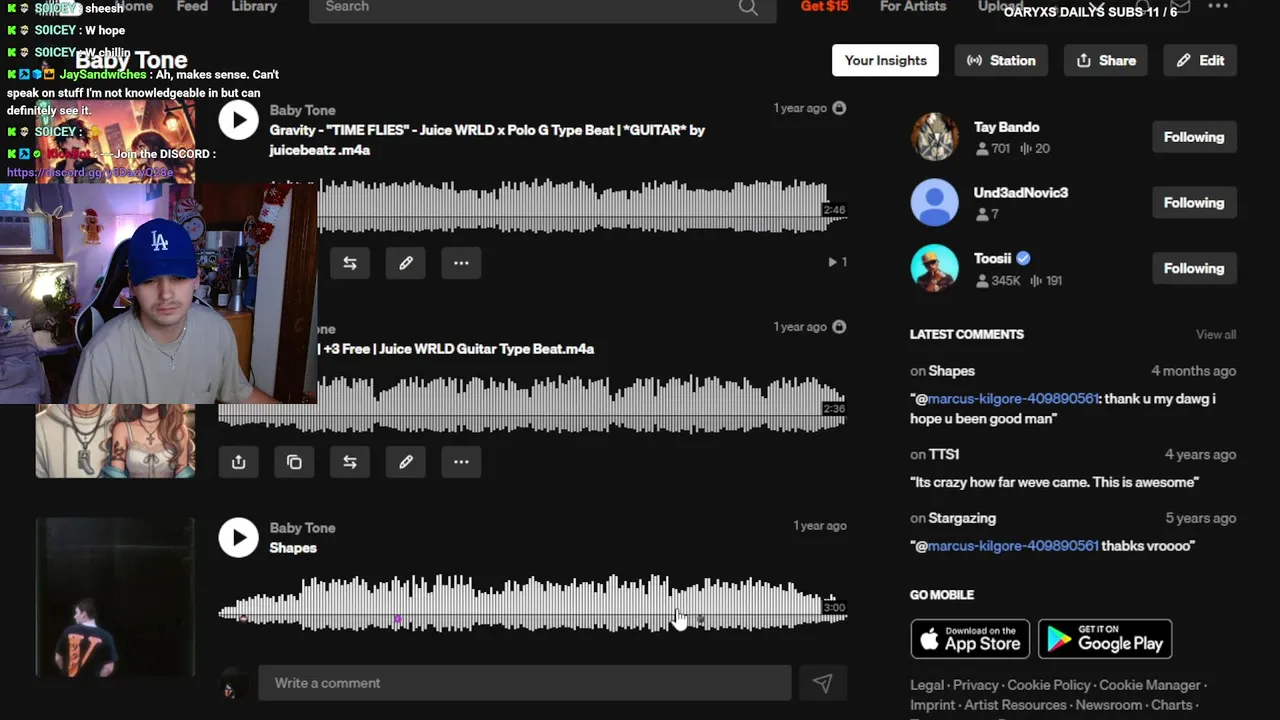Open Tay Bando's avatar
The width and height of the screenshot is (1280, 720).
[934, 137]
